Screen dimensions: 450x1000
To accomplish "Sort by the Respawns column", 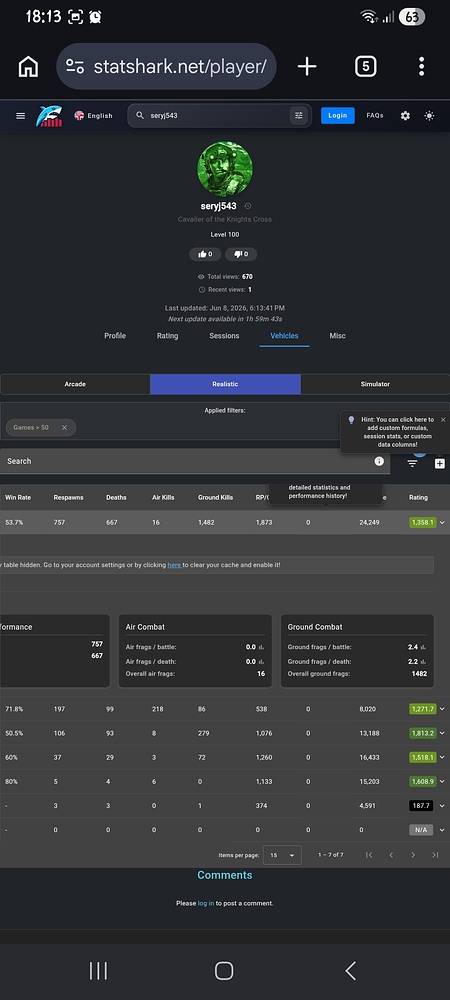I will pyautogui.click(x=68, y=497).
